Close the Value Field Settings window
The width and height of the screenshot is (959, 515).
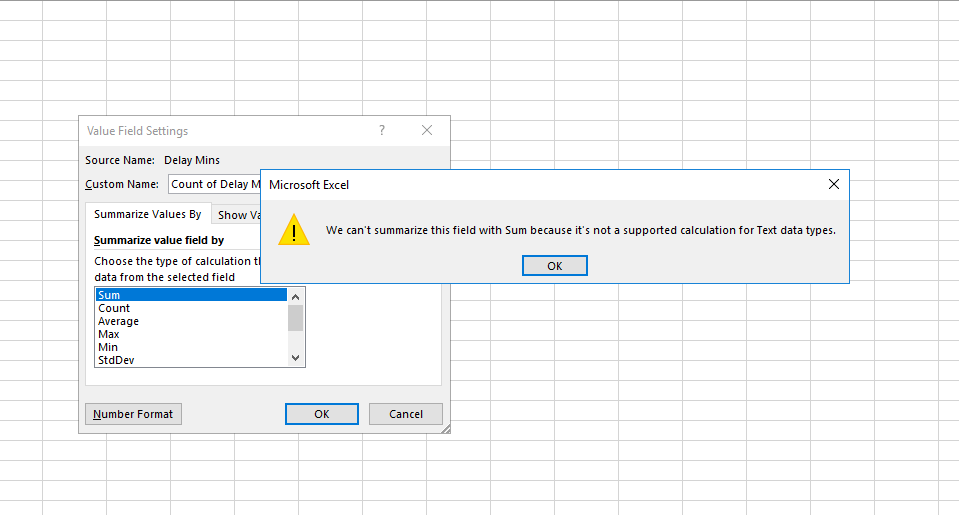pos(427,130)
